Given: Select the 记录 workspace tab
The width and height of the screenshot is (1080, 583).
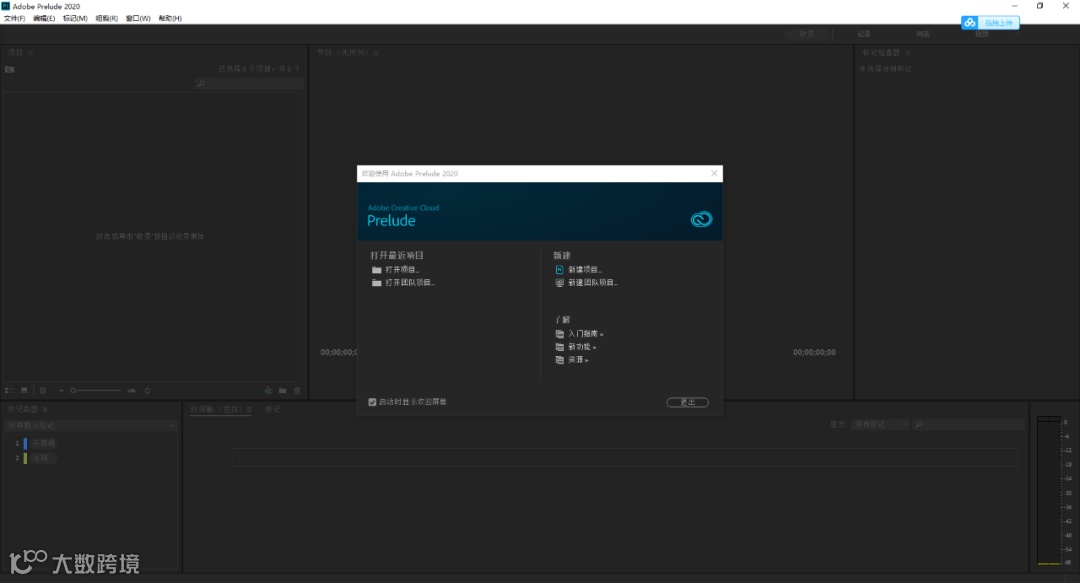Looking at the screenshot, I should 864,34.
